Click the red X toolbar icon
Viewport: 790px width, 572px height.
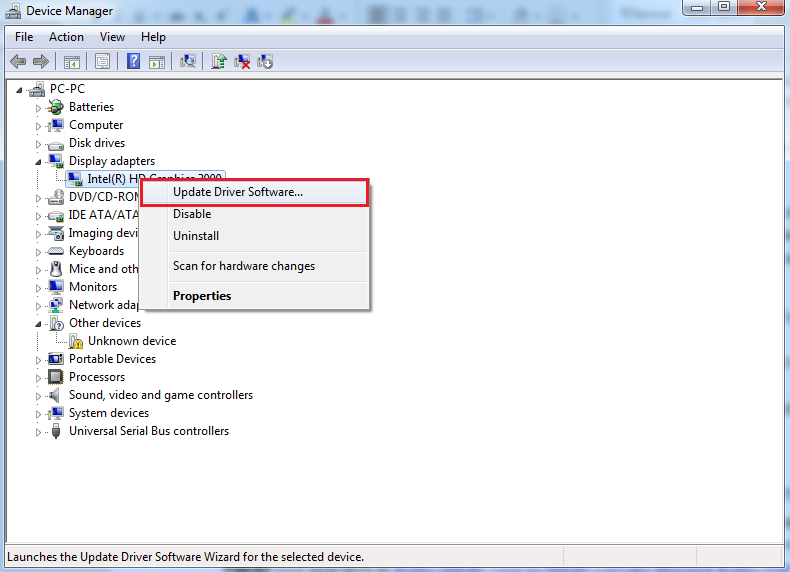pos(242,62)
